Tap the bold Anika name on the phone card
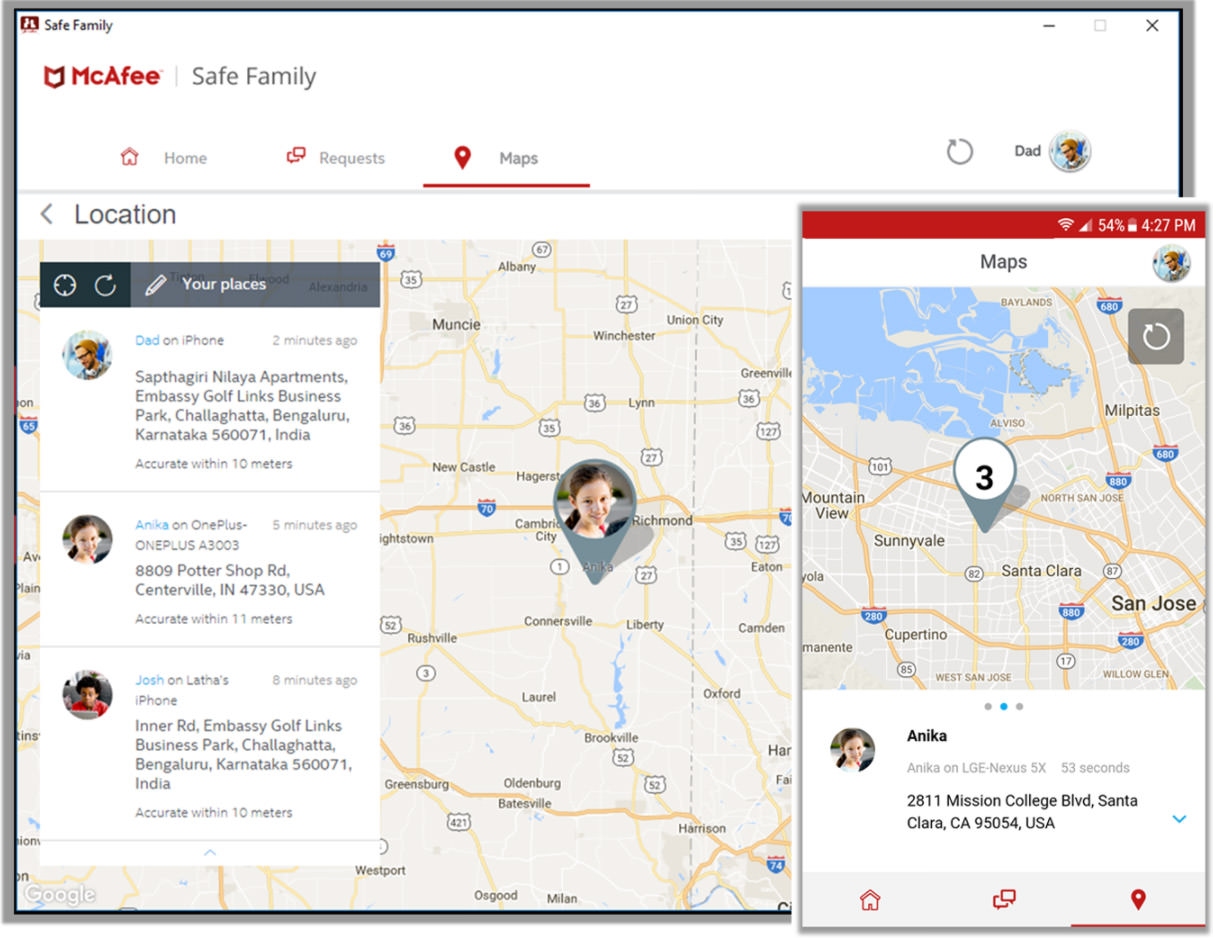This screenshot has height=938, width=1213. coord(927,736)
